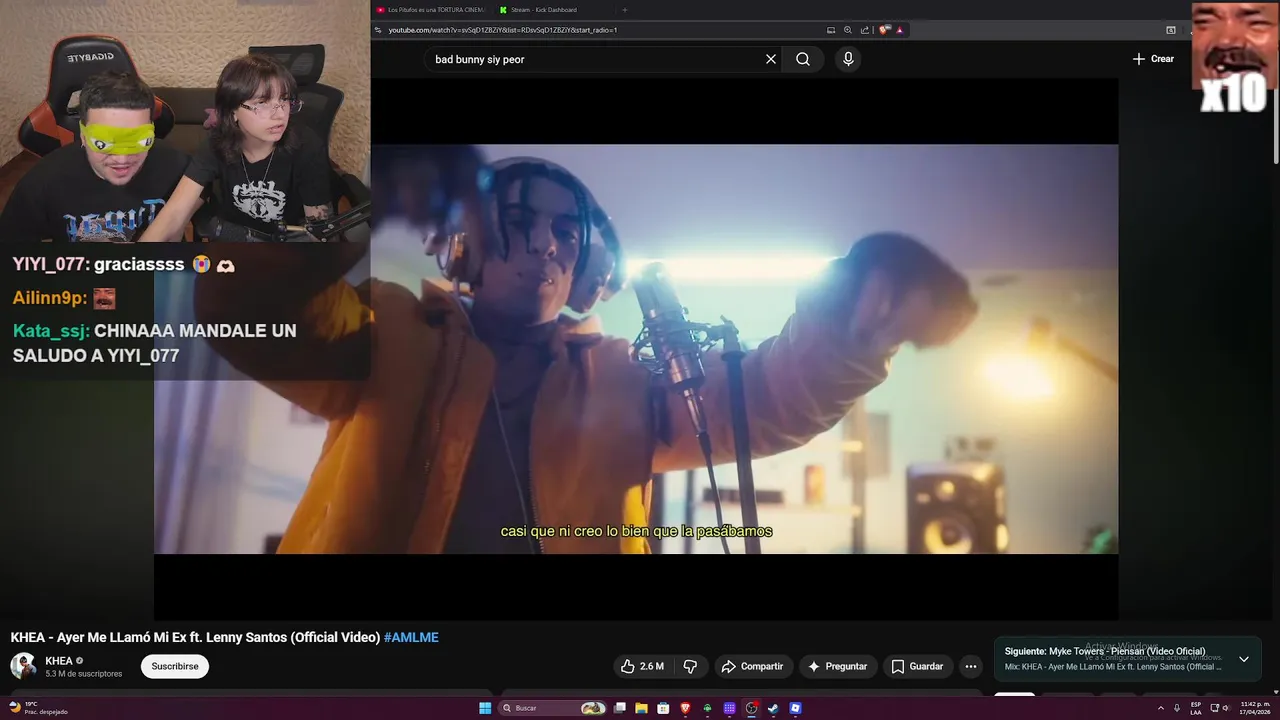Show hidden system tray icons chevron
Screen dimensions: 1280x720
(1161, 708)
